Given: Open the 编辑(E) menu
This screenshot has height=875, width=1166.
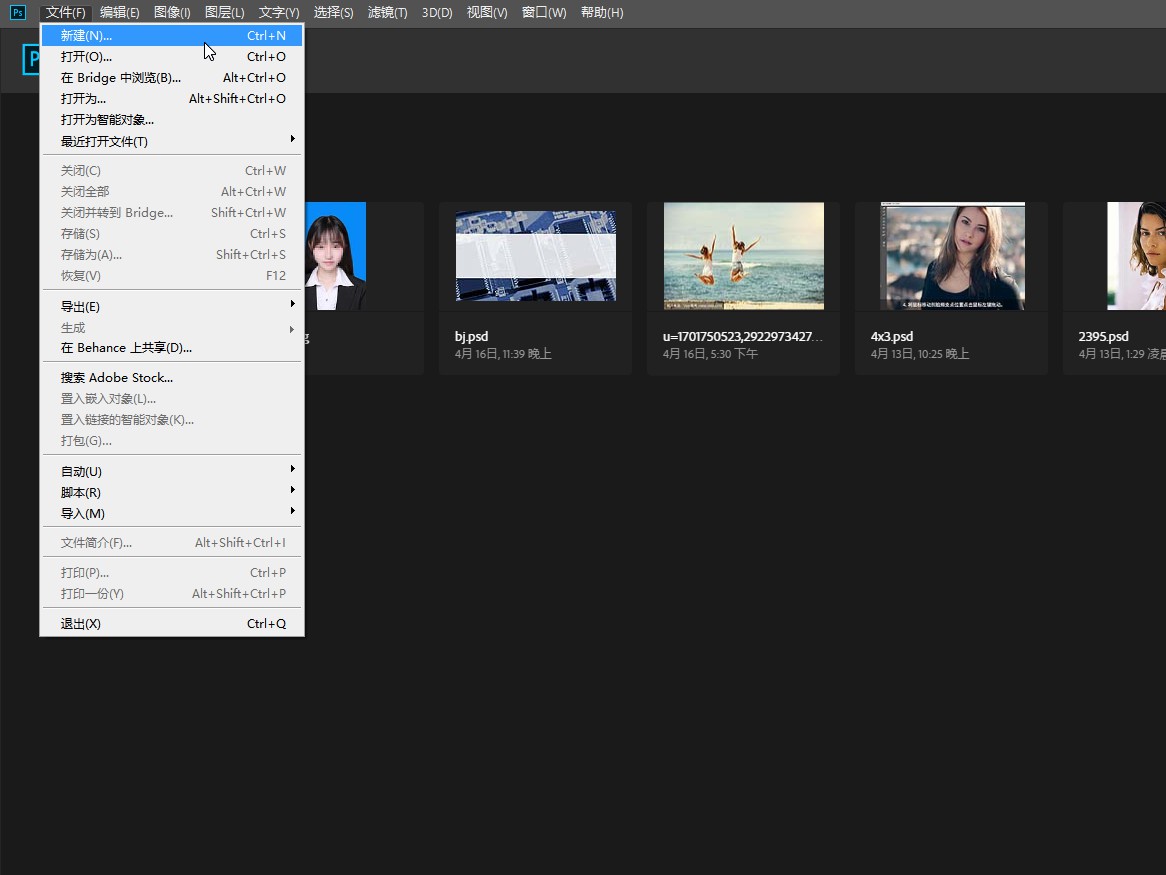Looking at the screenshot, I should coord(120,13).
